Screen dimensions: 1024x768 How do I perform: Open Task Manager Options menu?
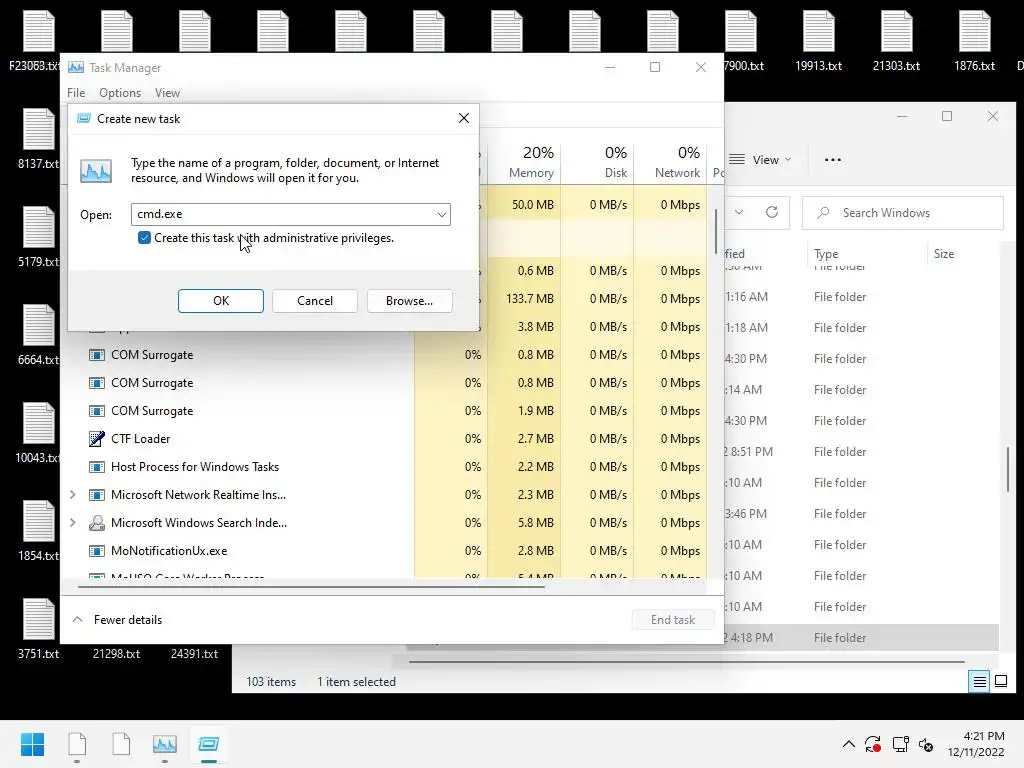click(120, 93)
